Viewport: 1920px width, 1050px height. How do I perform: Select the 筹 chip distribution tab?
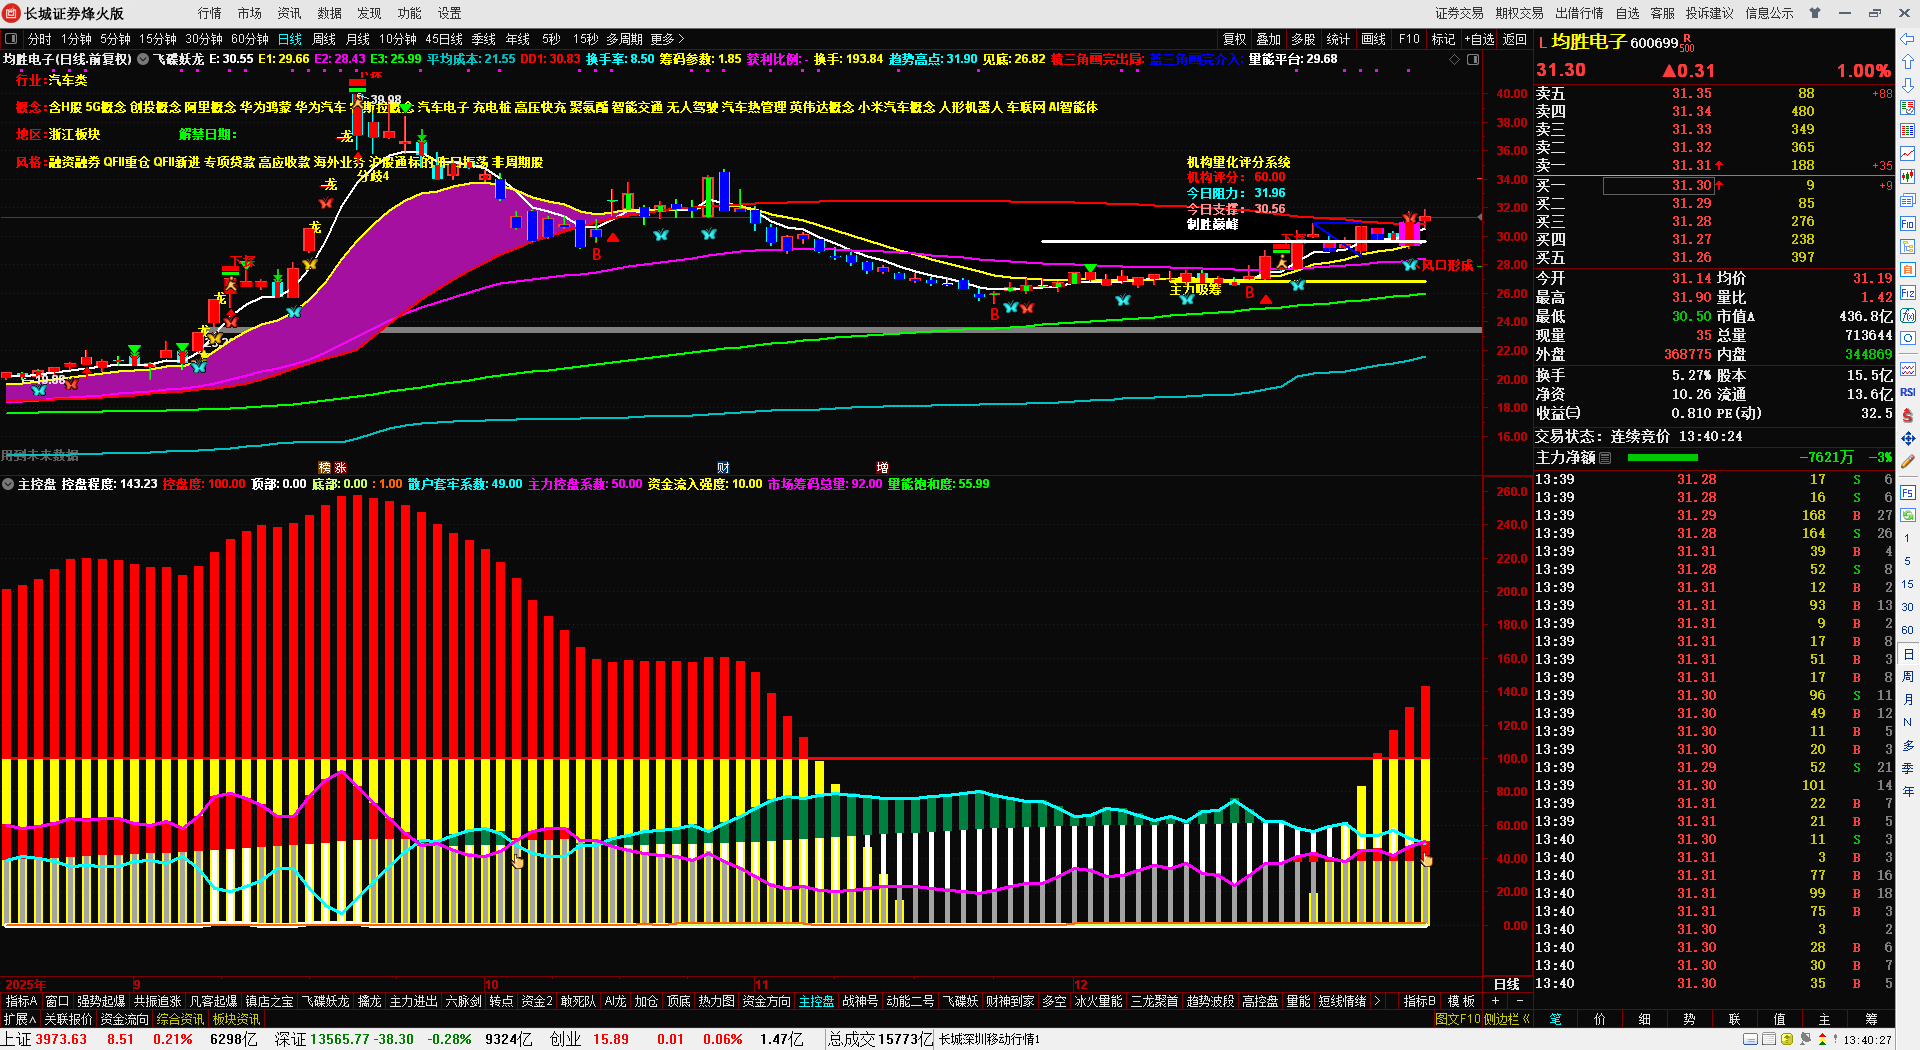pos(1871,1019)
